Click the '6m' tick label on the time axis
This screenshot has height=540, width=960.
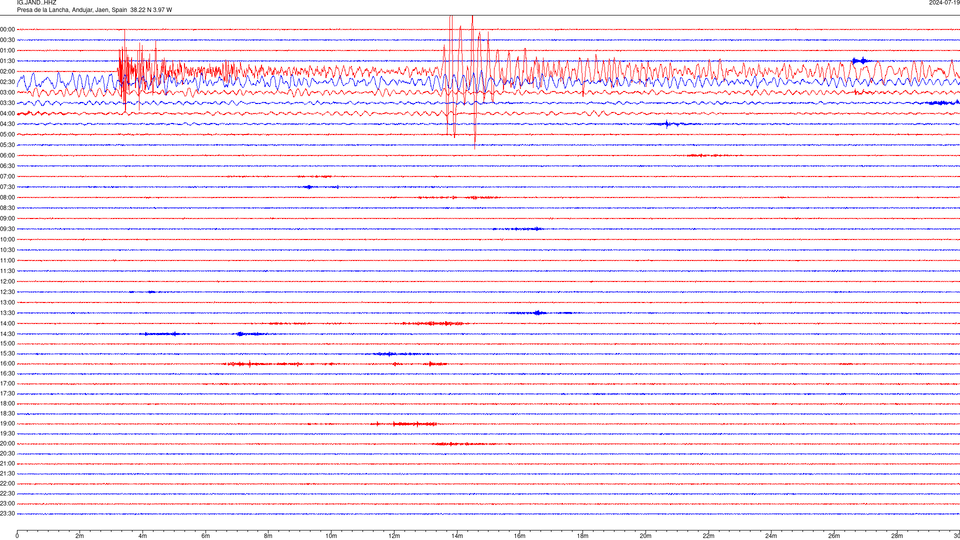pyautogui.click(x=206, y=536)
